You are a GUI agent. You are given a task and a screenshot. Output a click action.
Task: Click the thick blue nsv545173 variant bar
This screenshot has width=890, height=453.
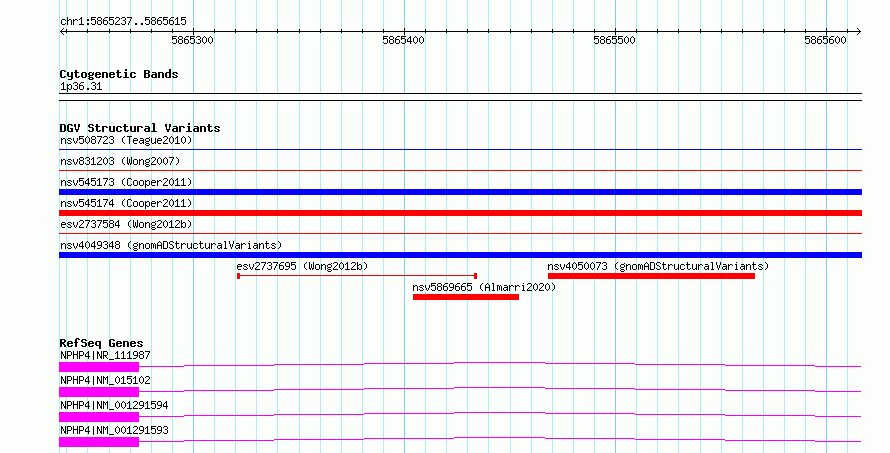pyautogui.click(x=460, y=192)
